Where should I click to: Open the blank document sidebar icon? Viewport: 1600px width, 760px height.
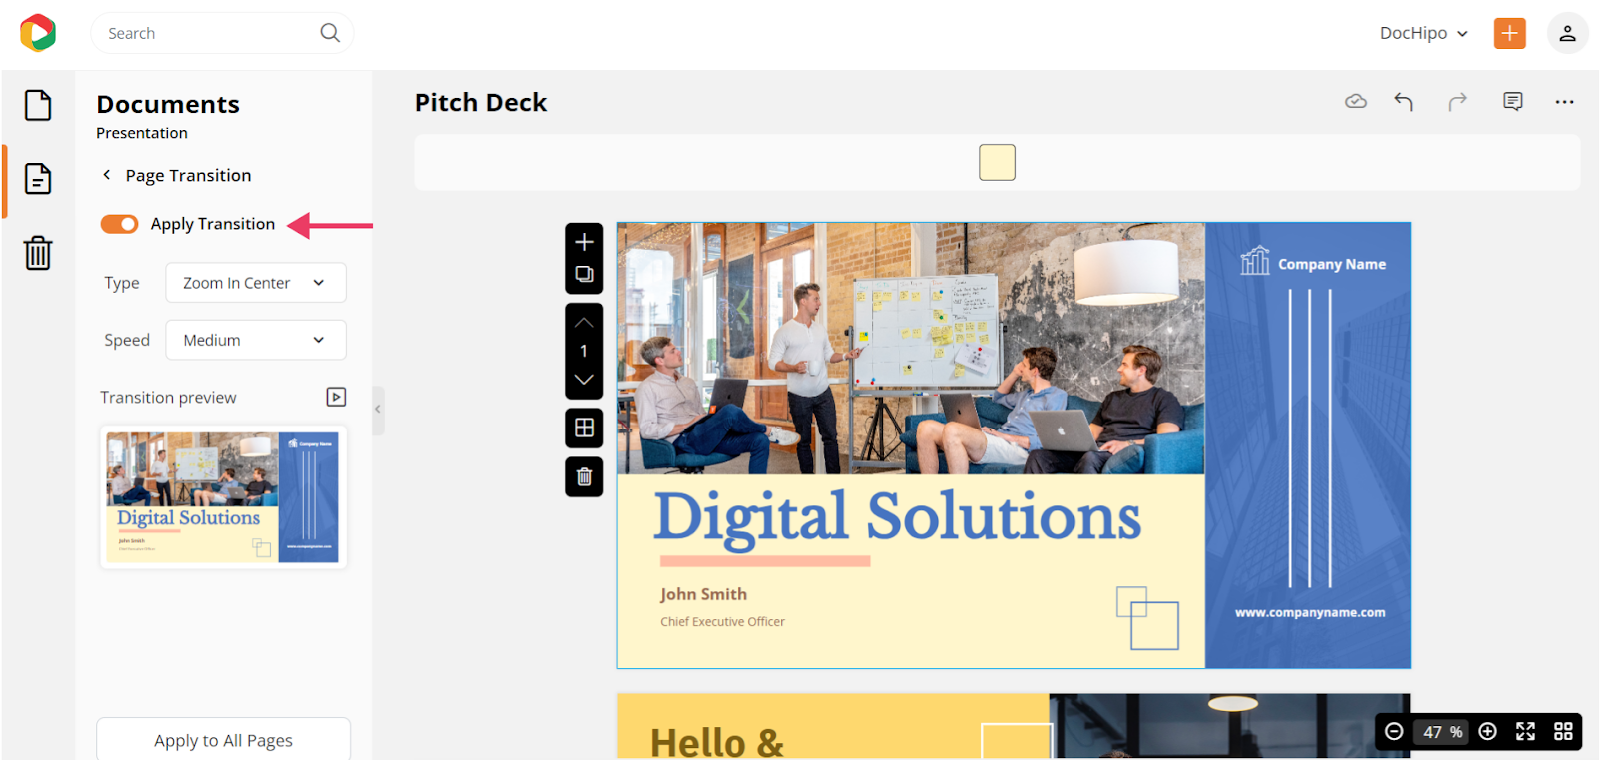click(38, 105)
